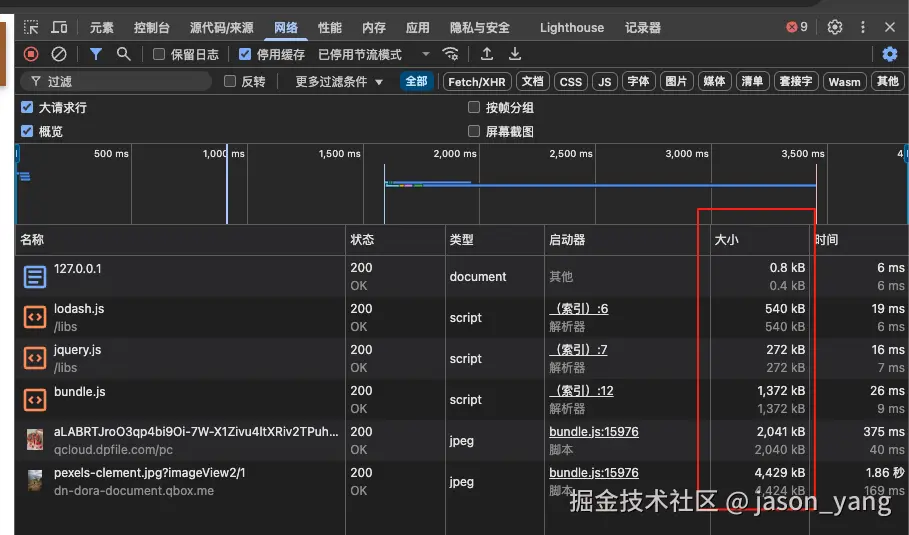Open the (索引):6 initiator link

click(x=579, y=309)
